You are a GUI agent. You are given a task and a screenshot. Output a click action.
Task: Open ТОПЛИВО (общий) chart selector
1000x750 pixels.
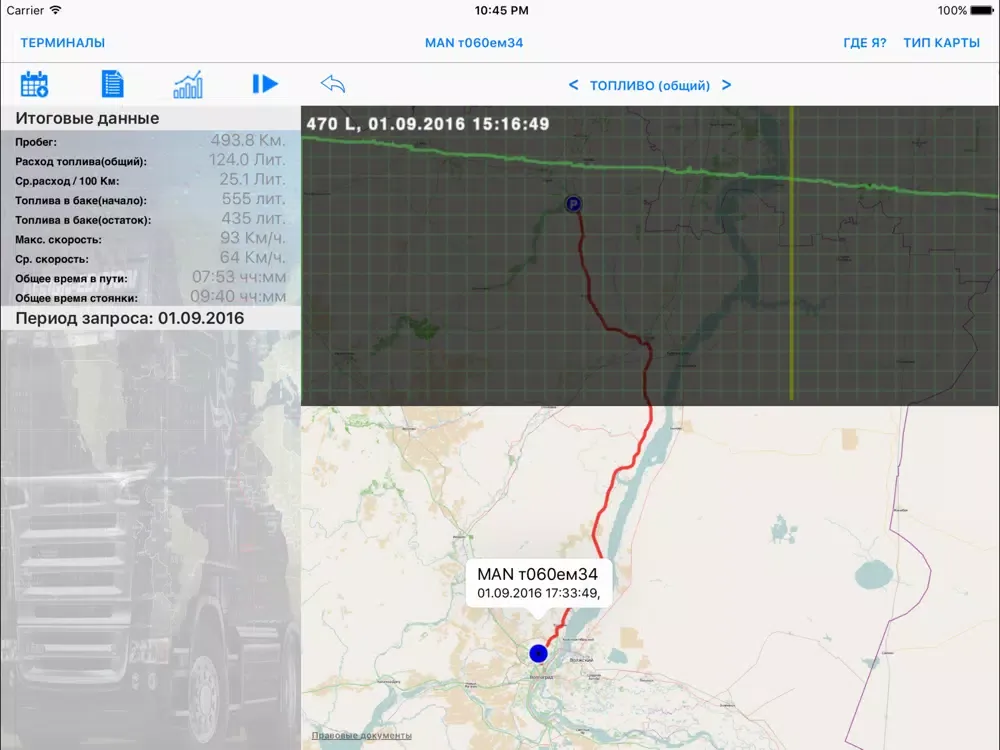click(650, 86)
